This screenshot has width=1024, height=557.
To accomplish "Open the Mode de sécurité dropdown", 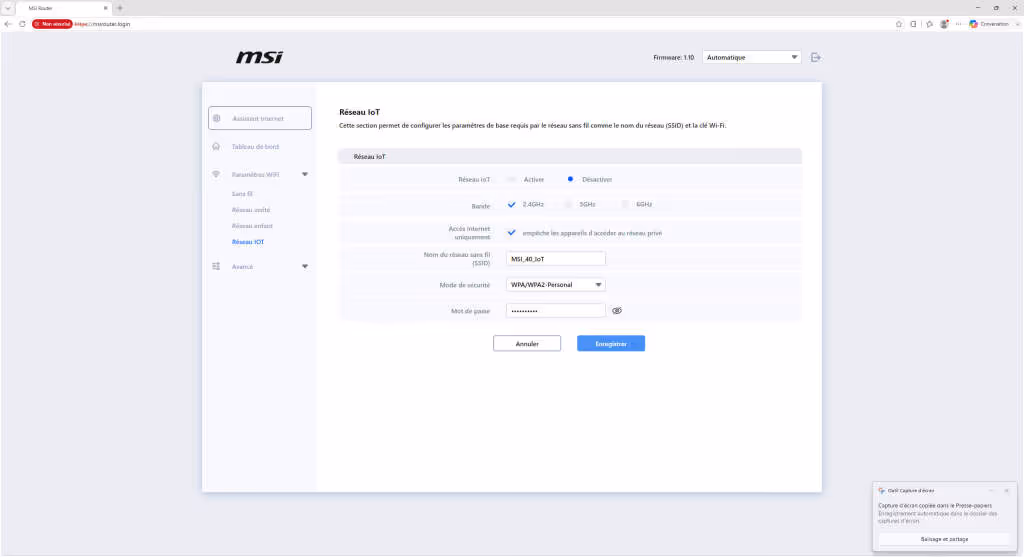I will (556, 285).
